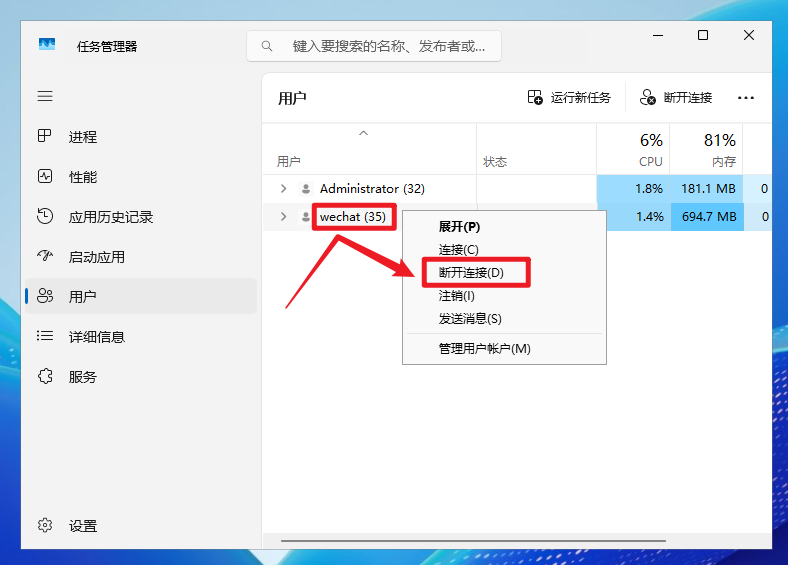Select 注销(I) in the context menu
The width and height of the screenshot is (788, 565).
[x=457, y=296]
